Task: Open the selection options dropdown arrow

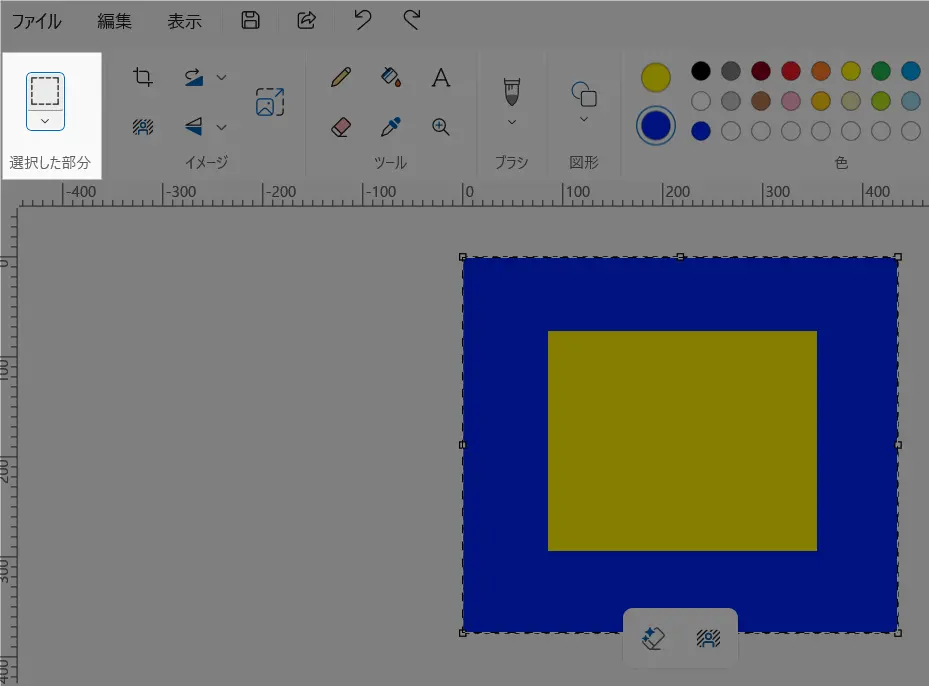Action: click(x=45, y=120)
